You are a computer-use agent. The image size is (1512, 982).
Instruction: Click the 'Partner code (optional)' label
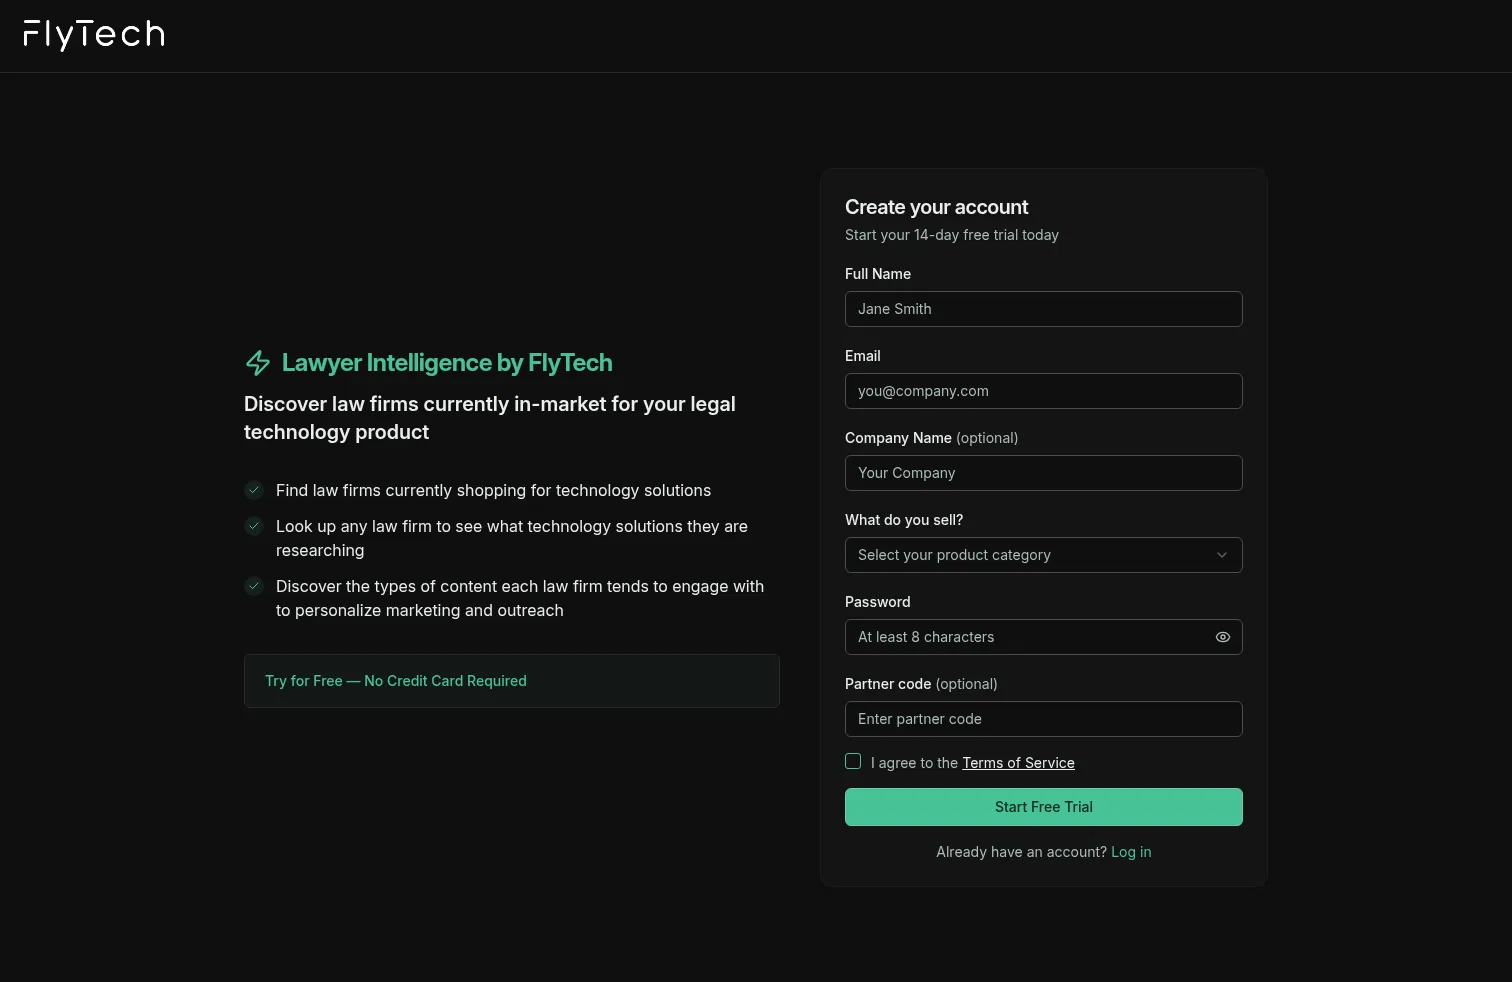click(x=921, y=684)
